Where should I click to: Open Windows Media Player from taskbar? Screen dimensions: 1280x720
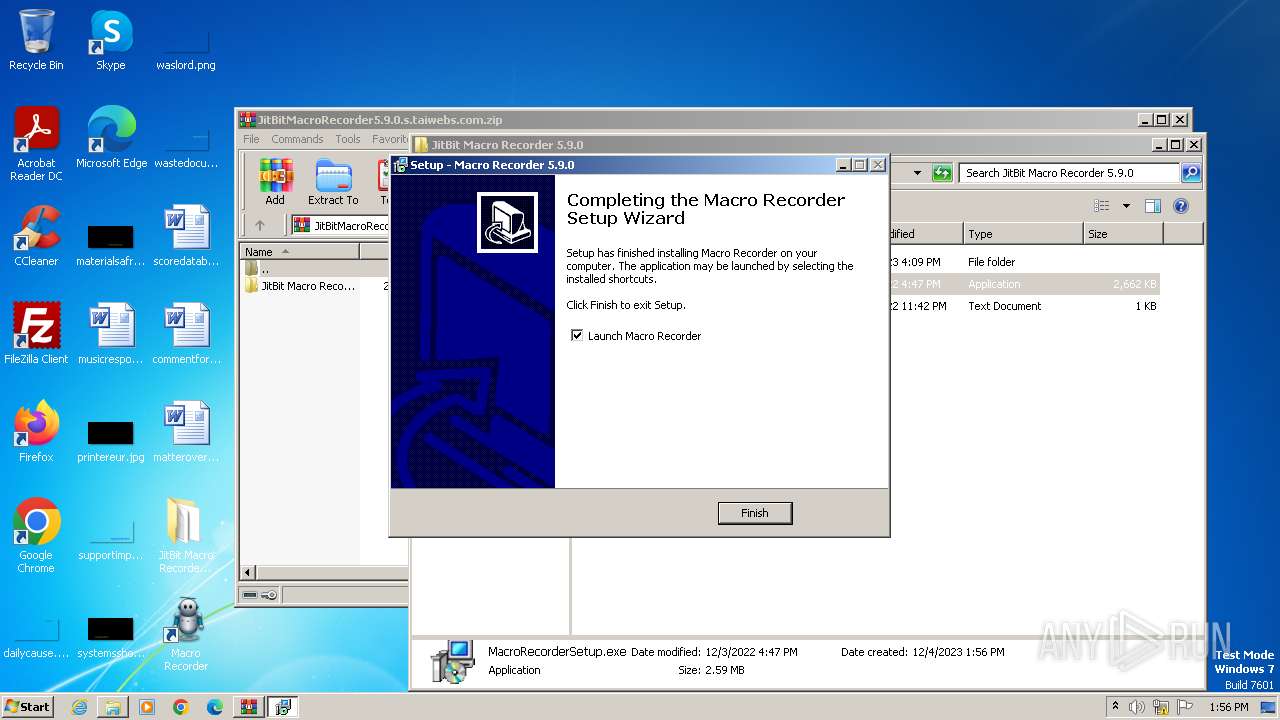[x=147, y=707]
